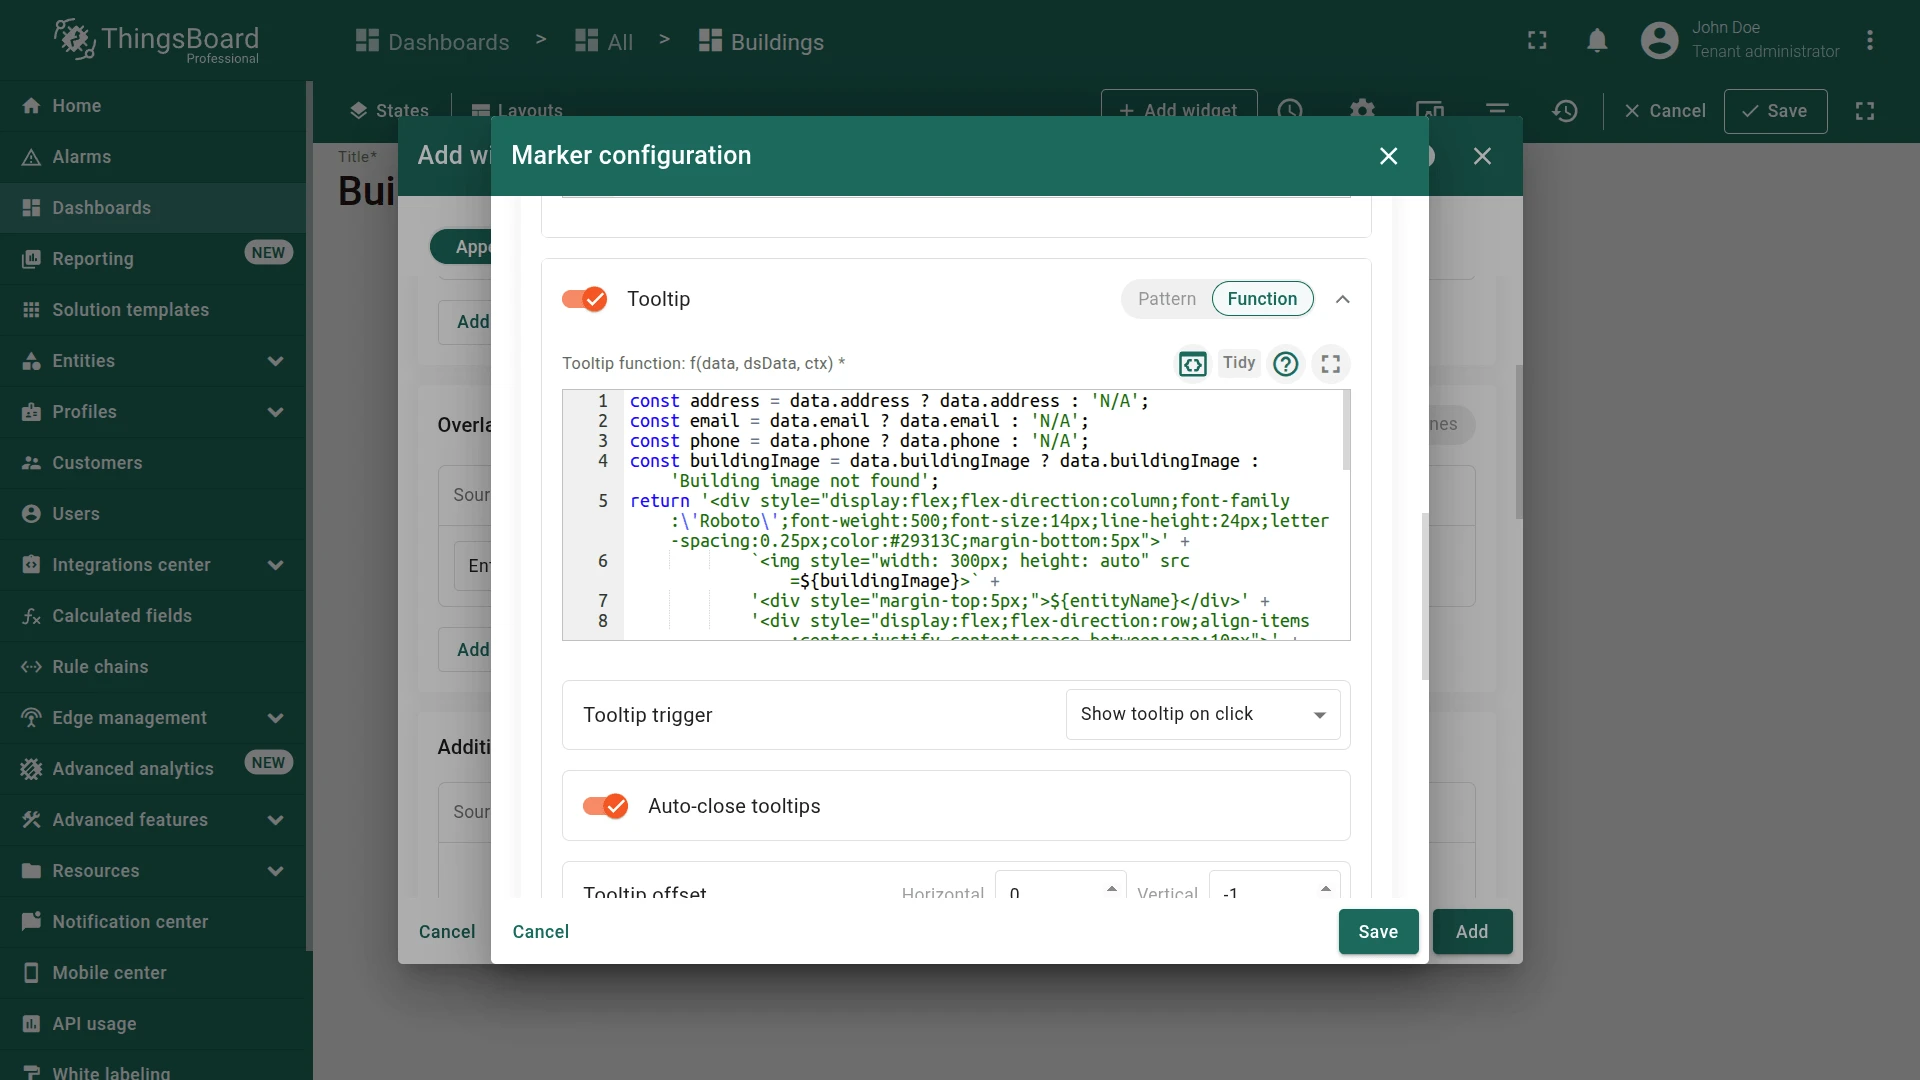
Task: Toggle the Tooltip switch
Action: coord(585,299)
